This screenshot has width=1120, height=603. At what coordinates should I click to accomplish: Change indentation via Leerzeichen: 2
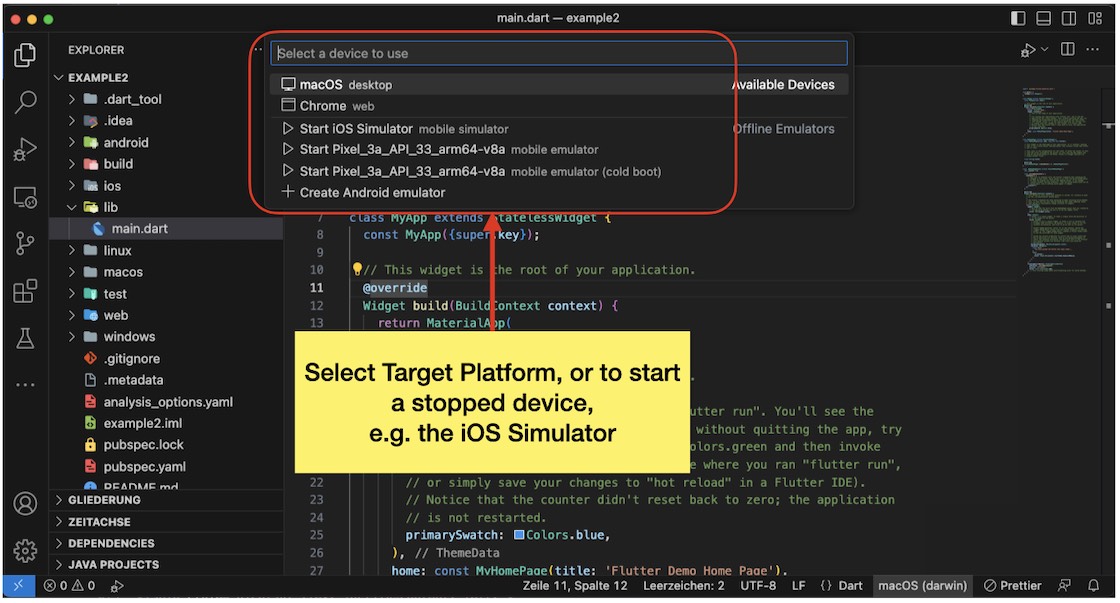pyautogui.click(x=684, y=586)
